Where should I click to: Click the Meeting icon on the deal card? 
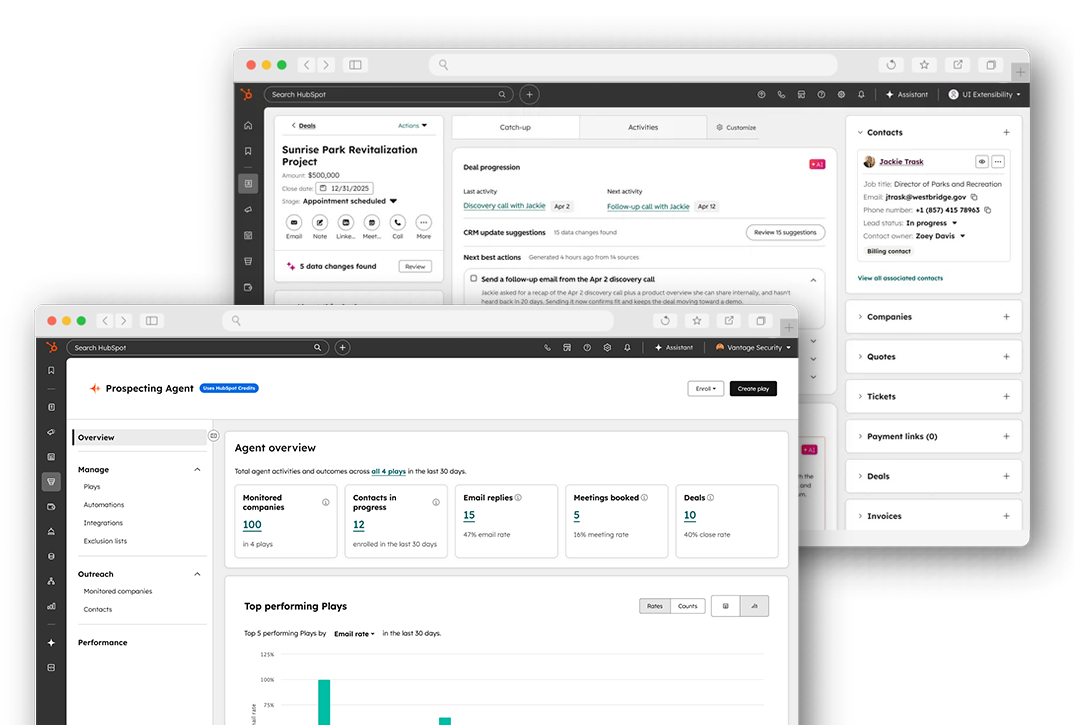[371, 223]
